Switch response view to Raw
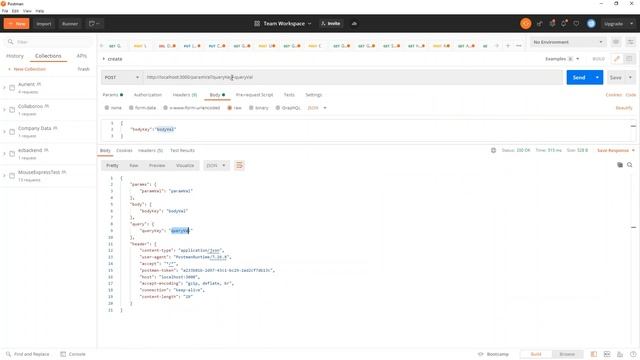Viewport: 640px width, 360px height. tap(134, 165)
